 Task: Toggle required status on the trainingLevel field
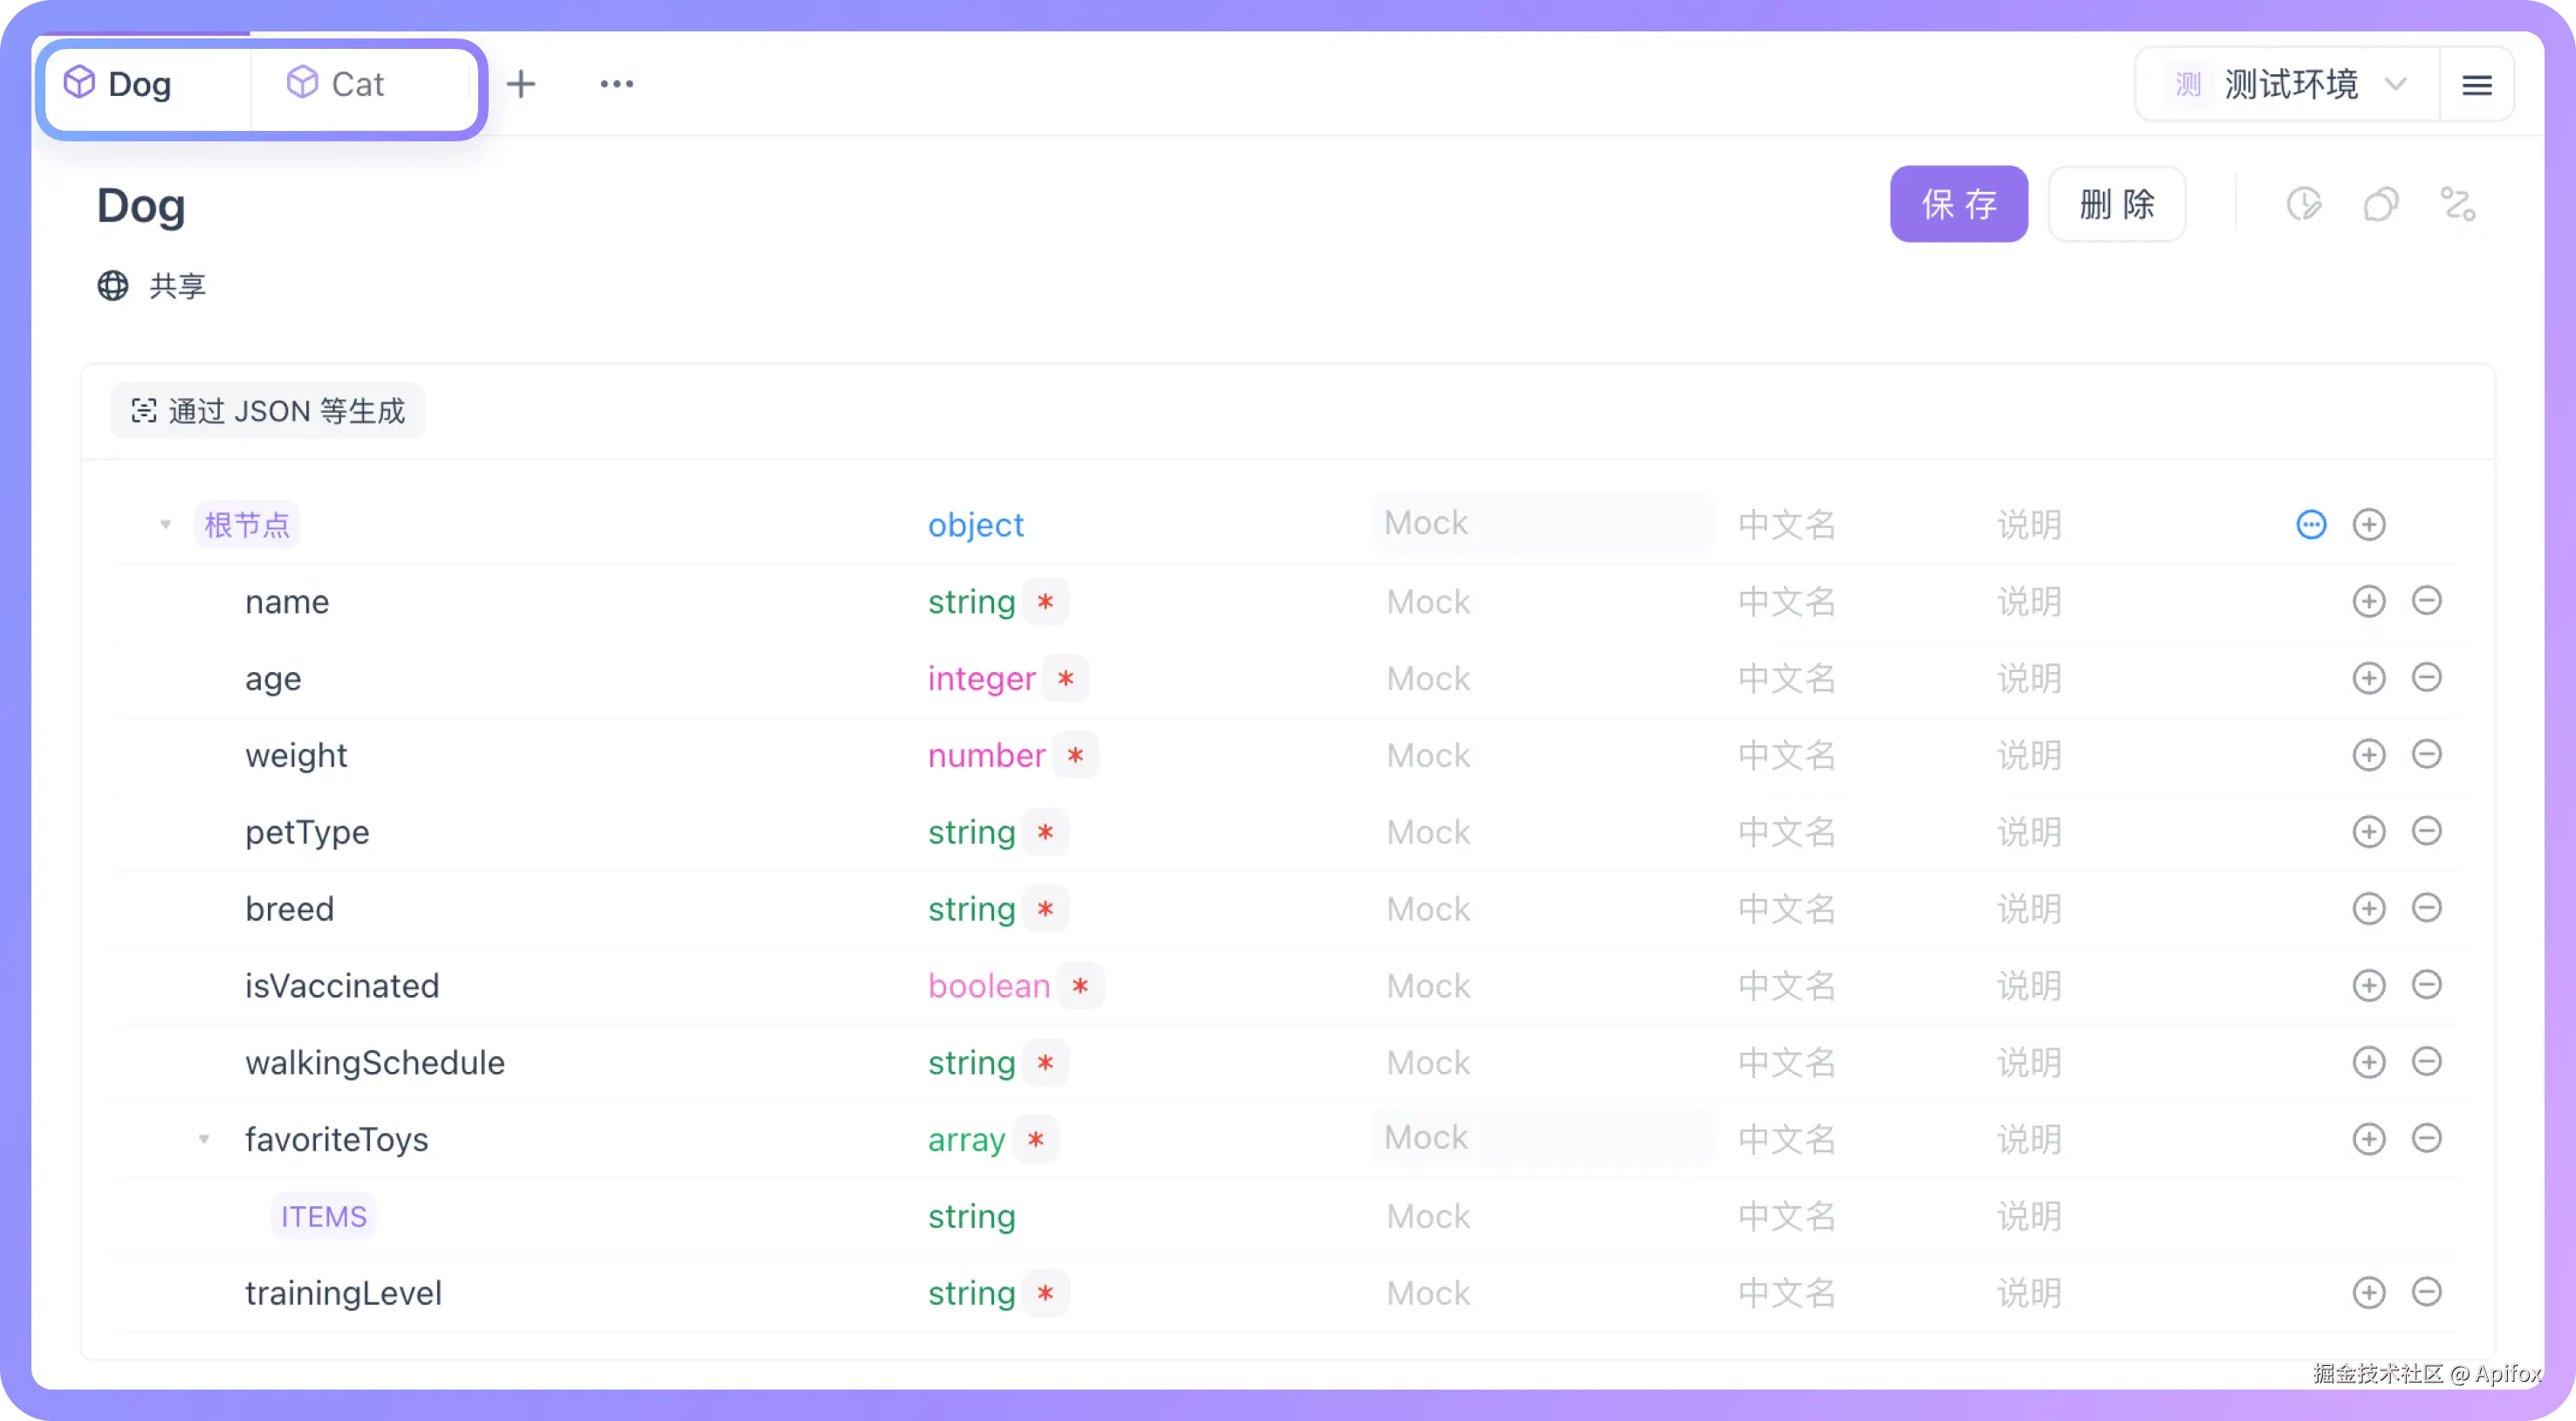point(1046,1293)
